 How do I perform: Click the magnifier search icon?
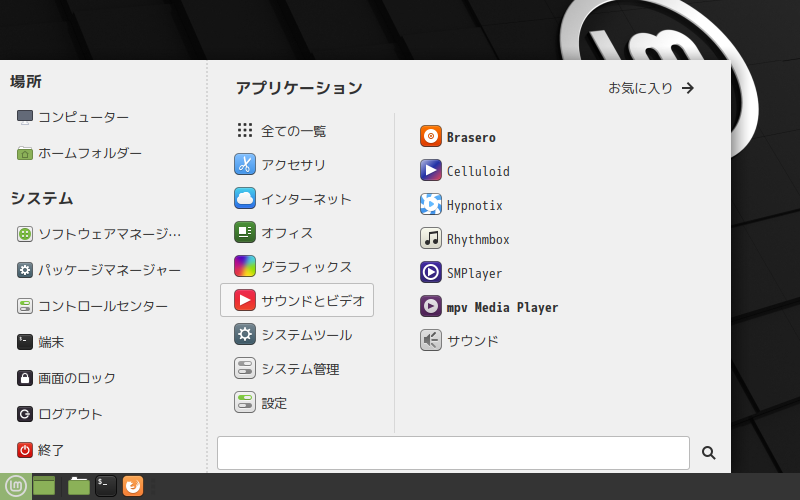pyautogui.click(x=708, y=453)
